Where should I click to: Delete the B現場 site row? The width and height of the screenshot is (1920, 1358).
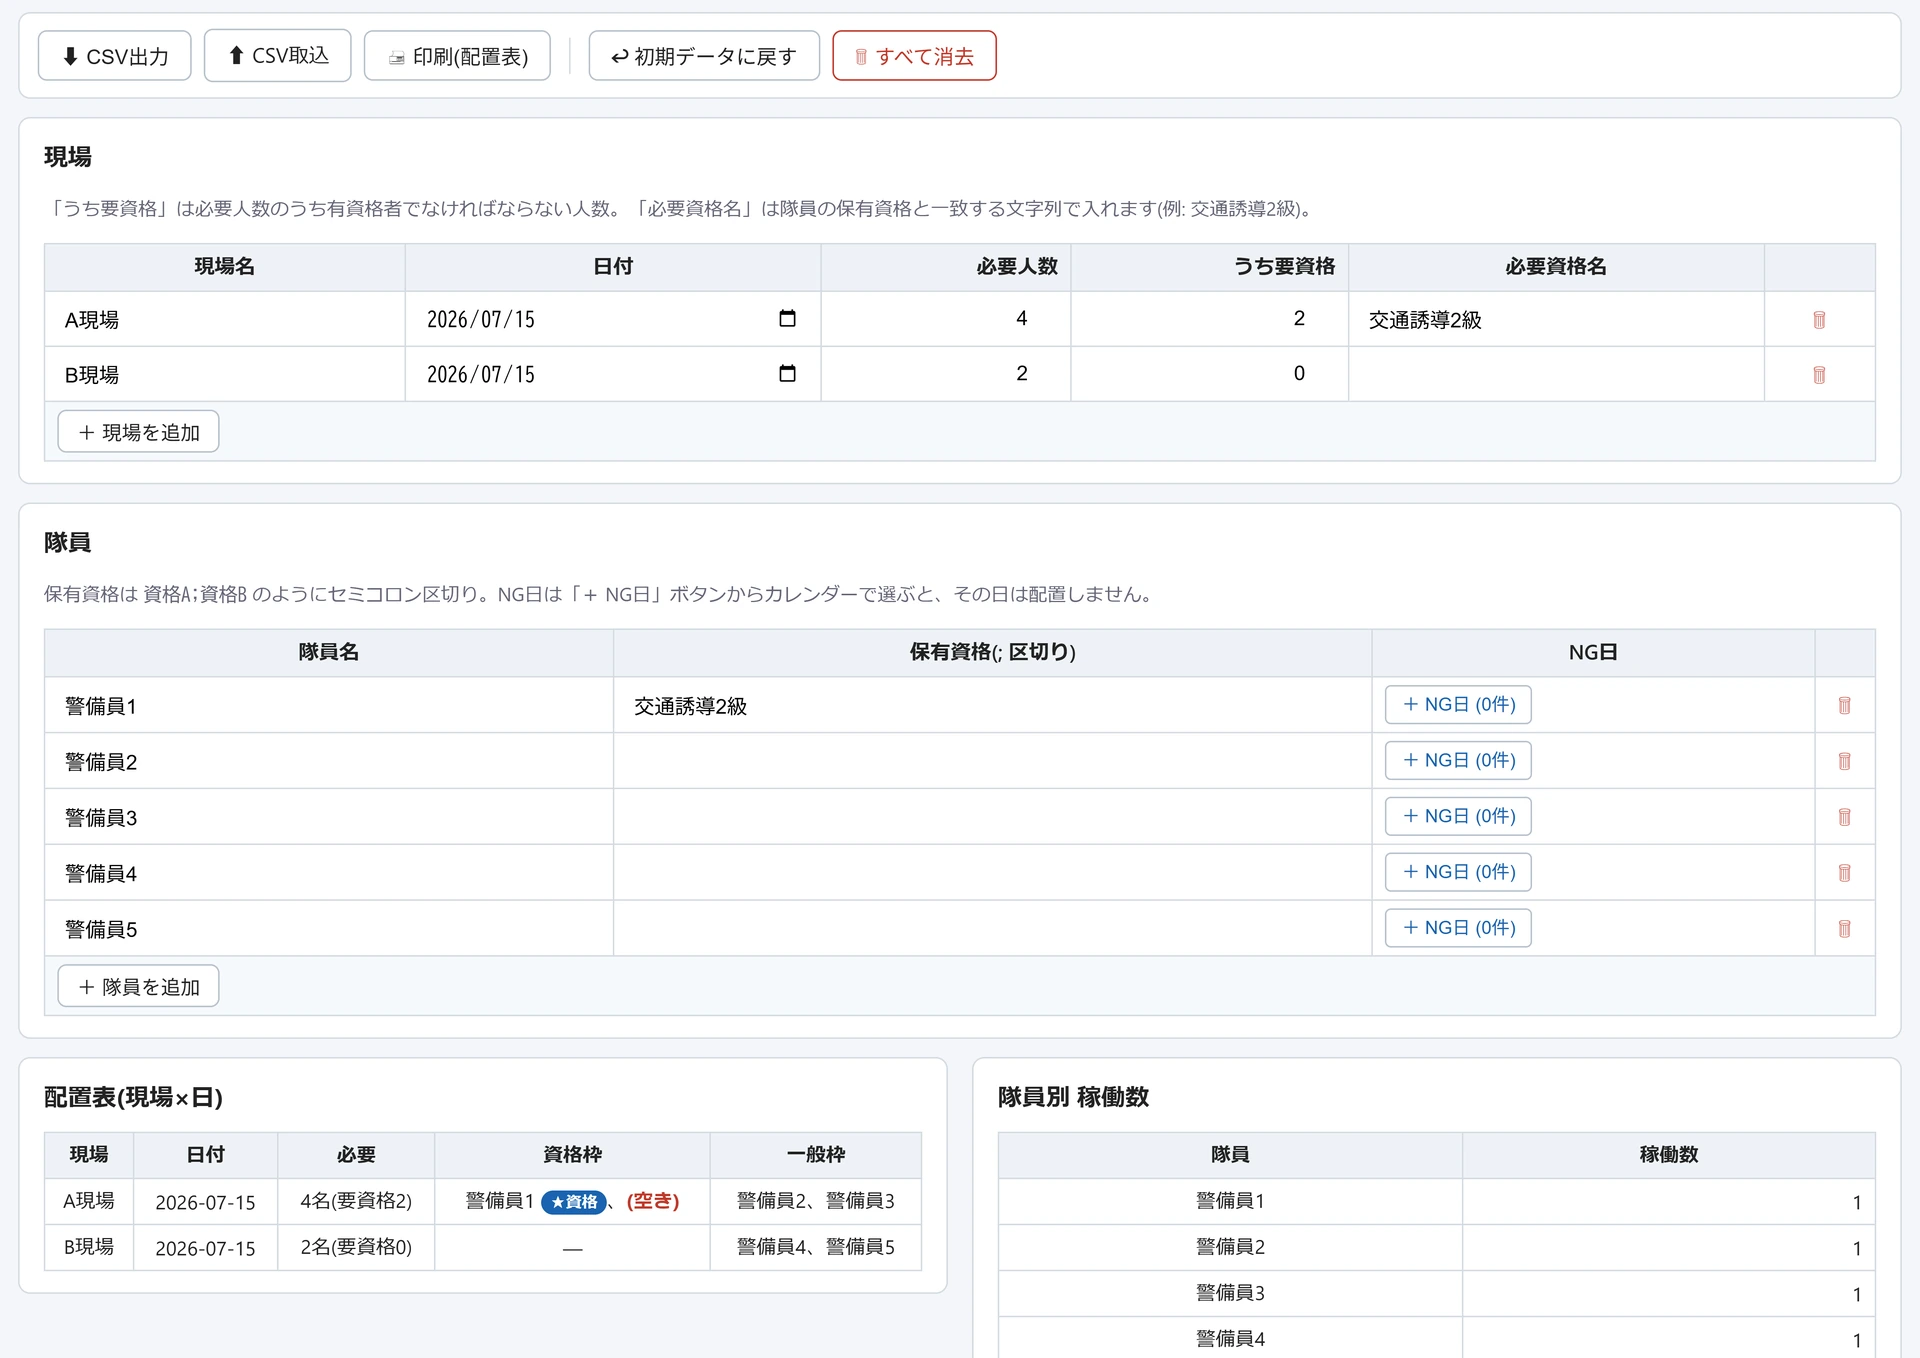1819,375
